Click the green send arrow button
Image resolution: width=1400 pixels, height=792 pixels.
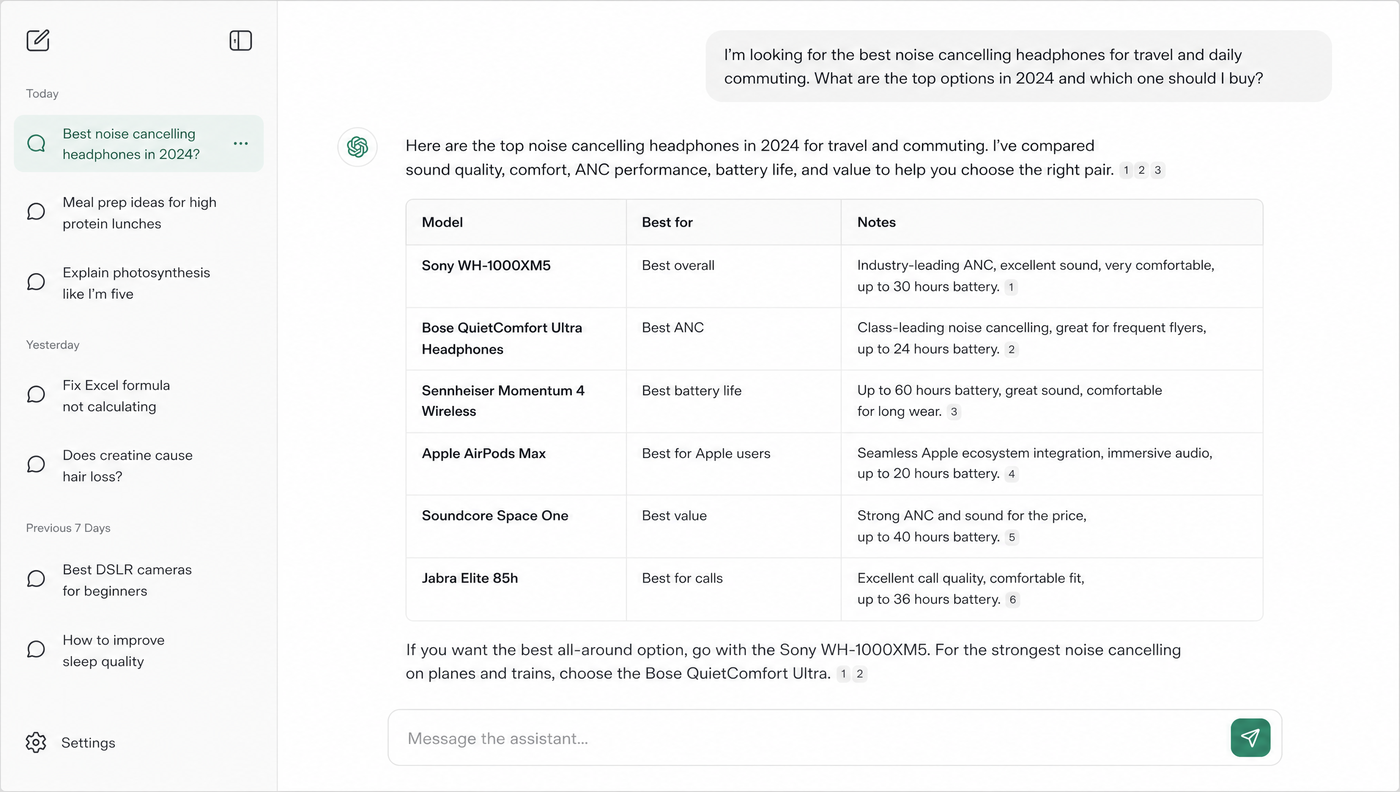[x=1250, y=738]
